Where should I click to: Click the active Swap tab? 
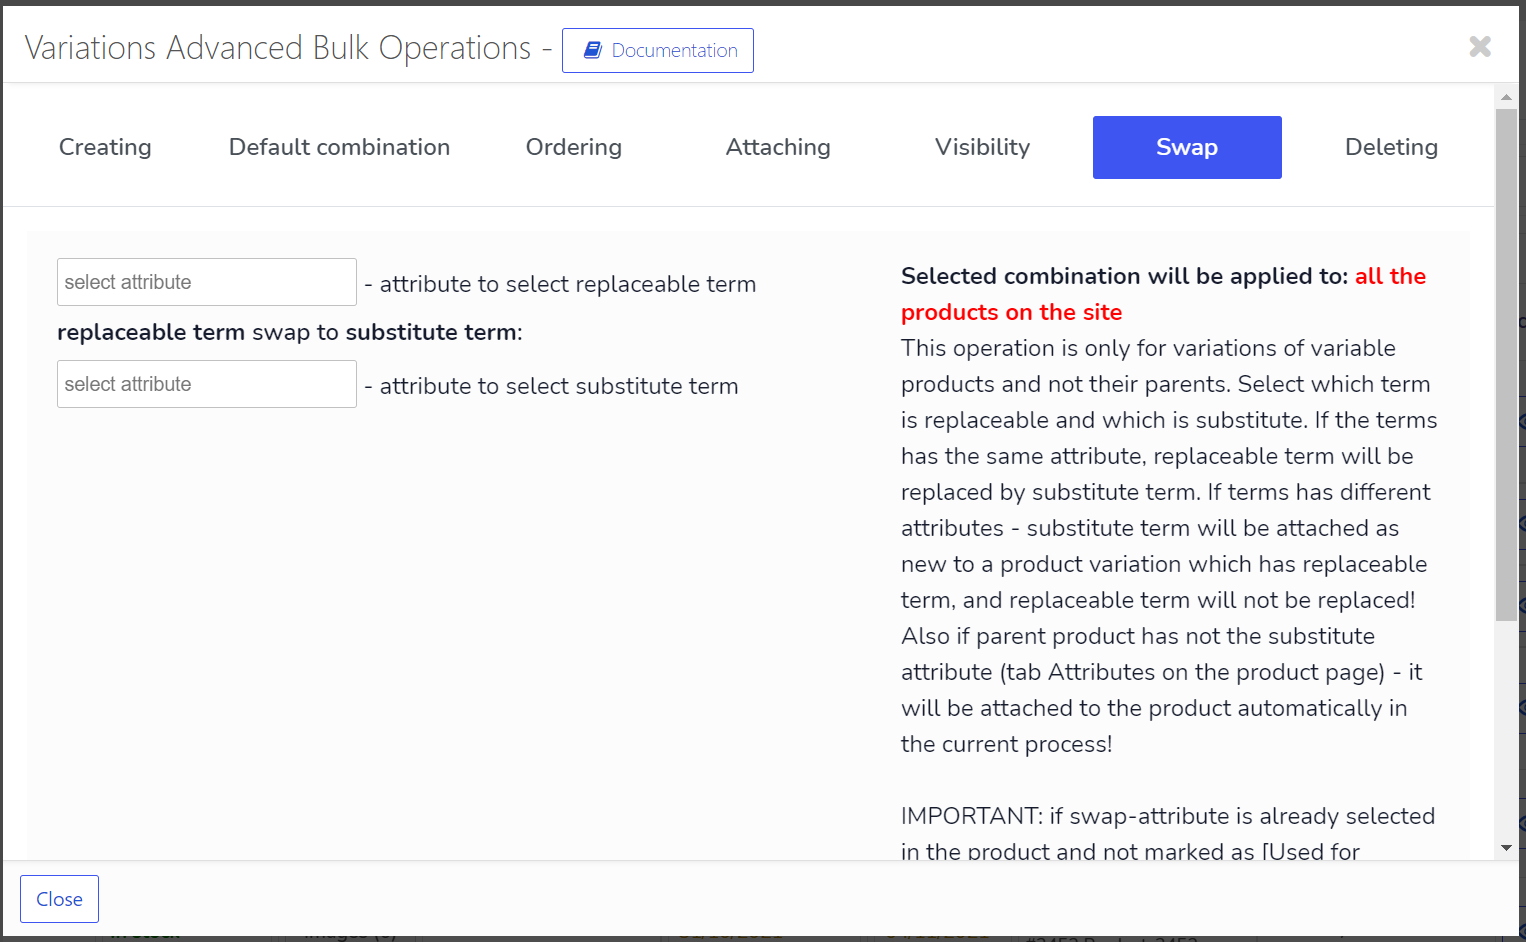click(1187, 147)
